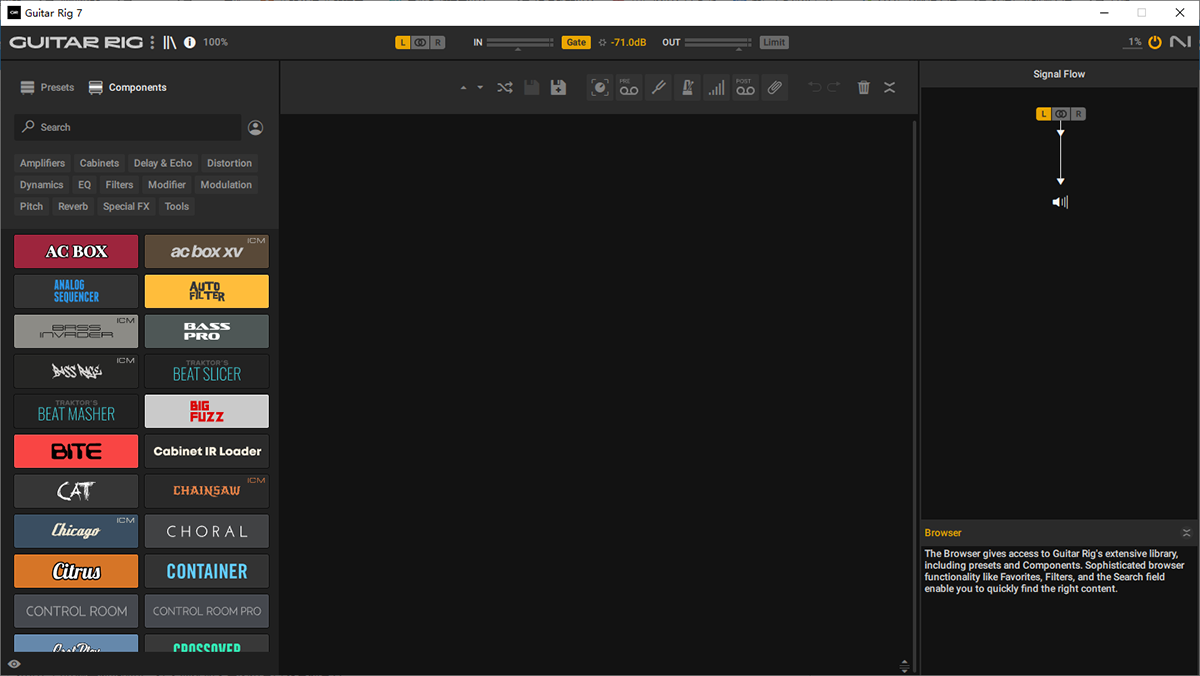Select the Components tab

tap(127, 87)
